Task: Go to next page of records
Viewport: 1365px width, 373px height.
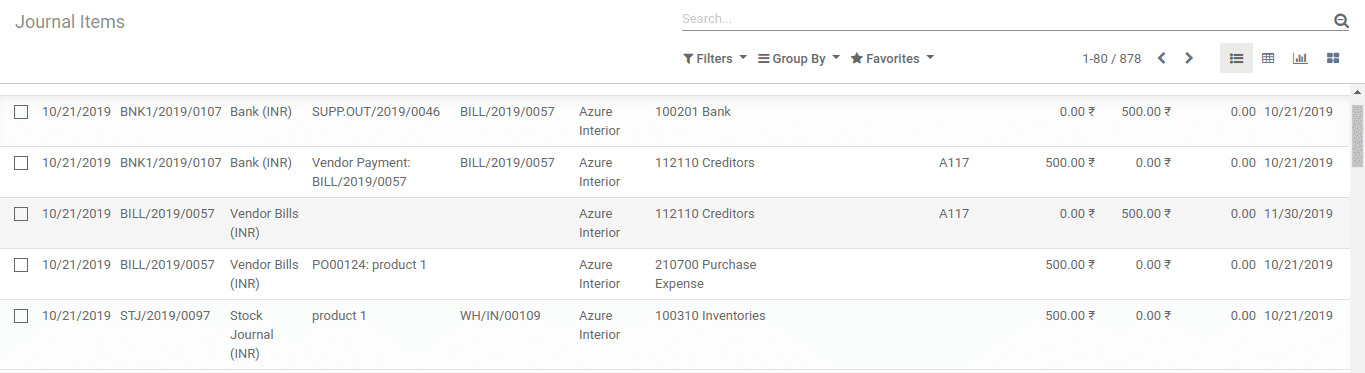Action: (1189, 58)
